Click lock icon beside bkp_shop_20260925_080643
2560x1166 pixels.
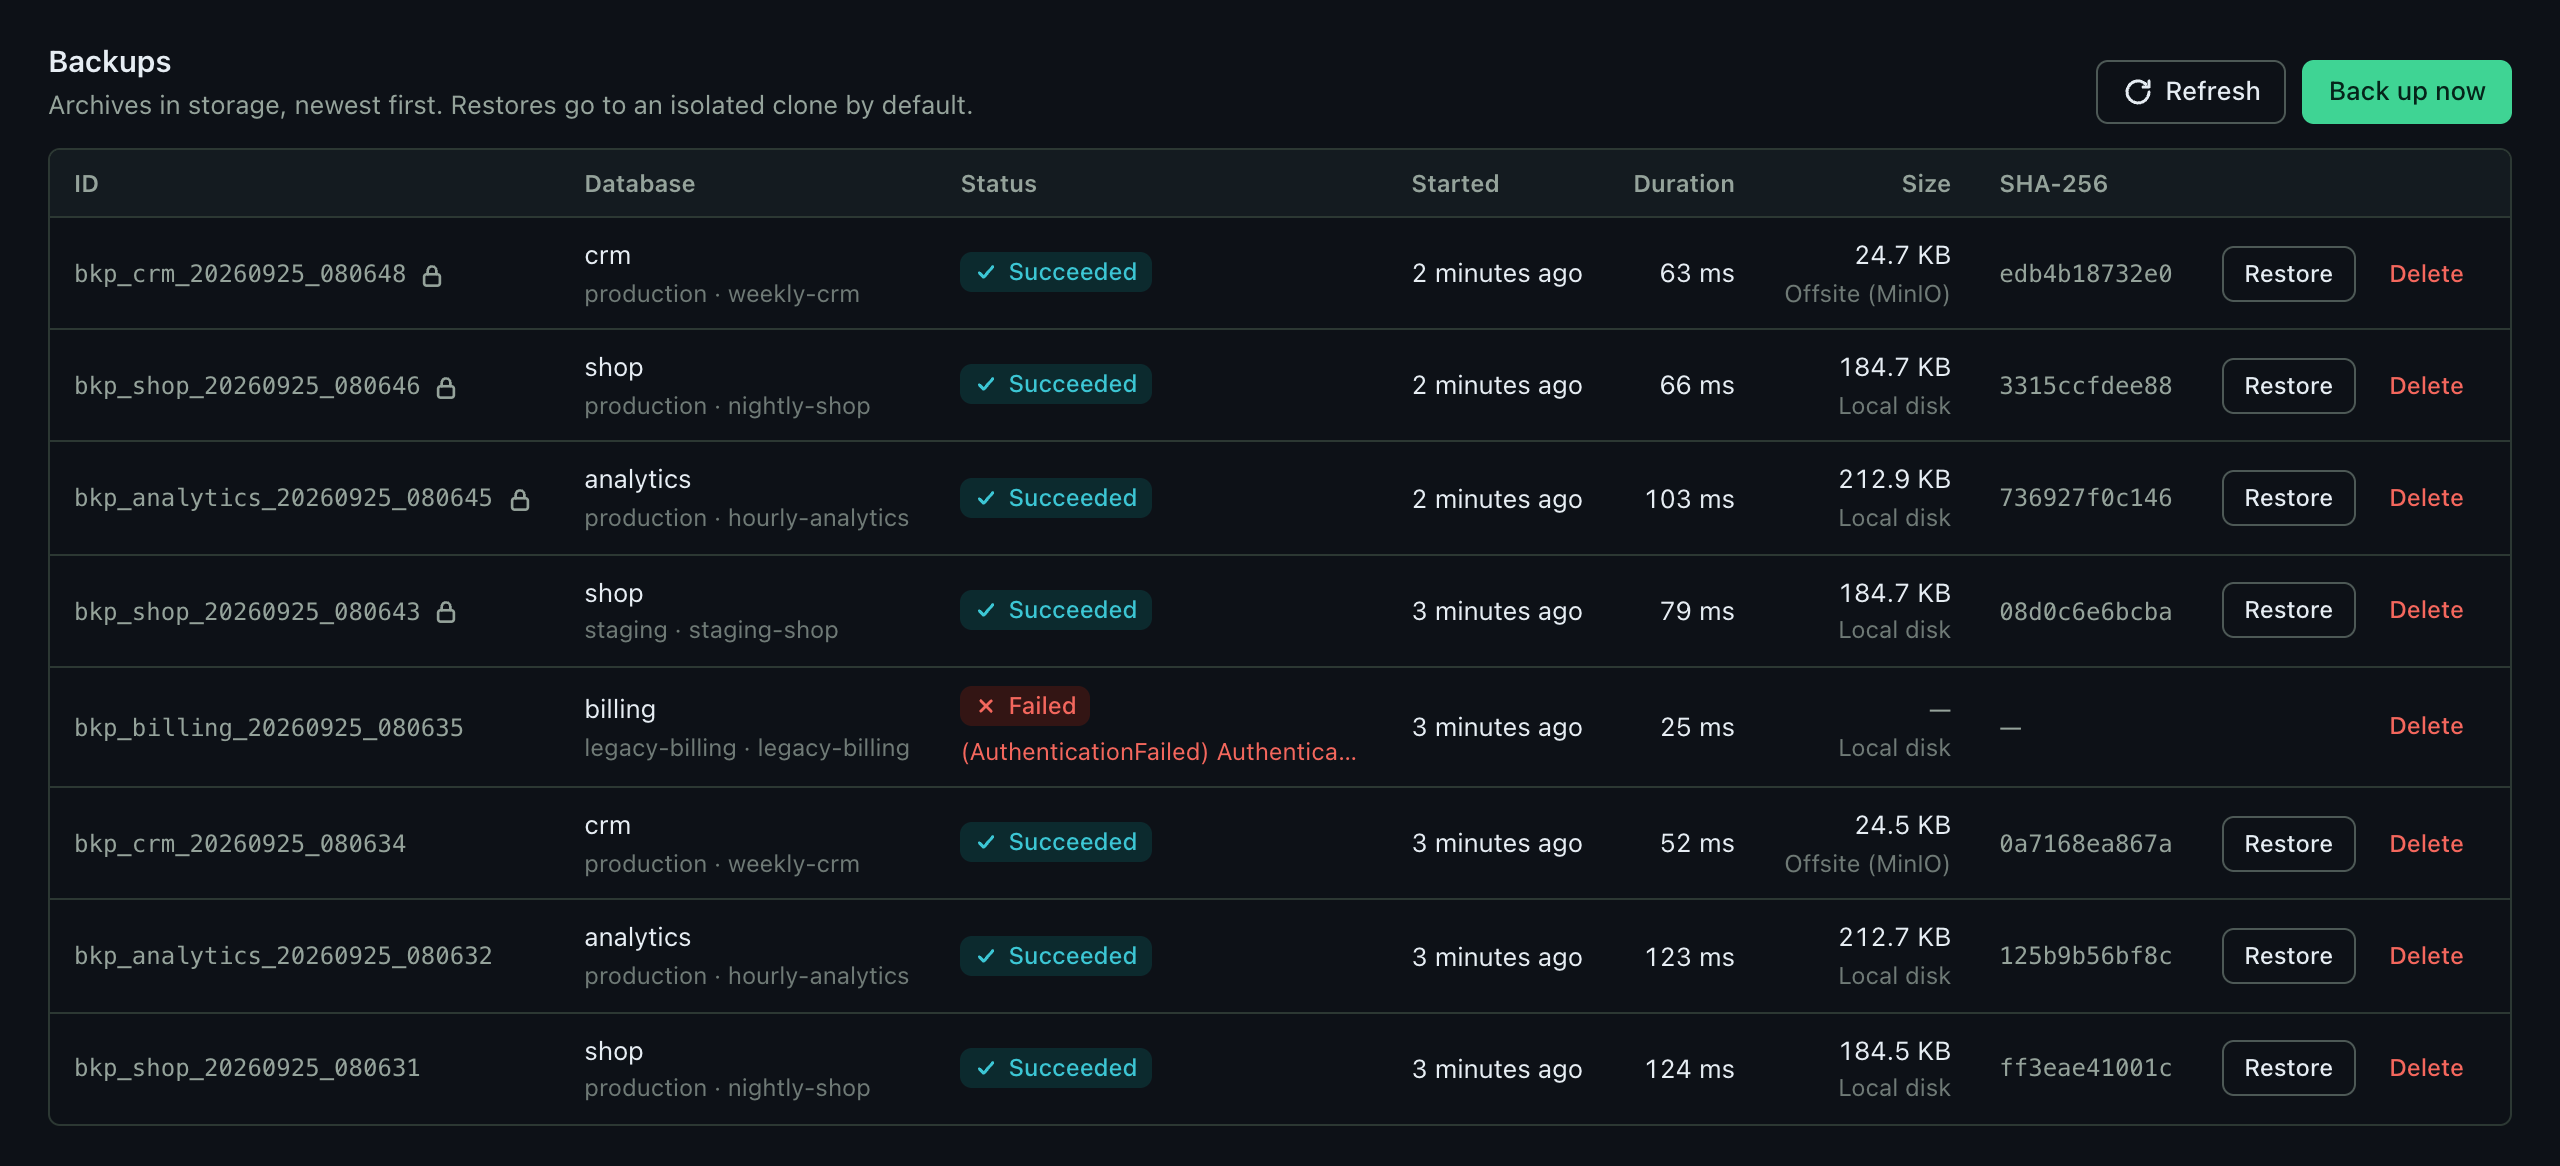[446, 611]
